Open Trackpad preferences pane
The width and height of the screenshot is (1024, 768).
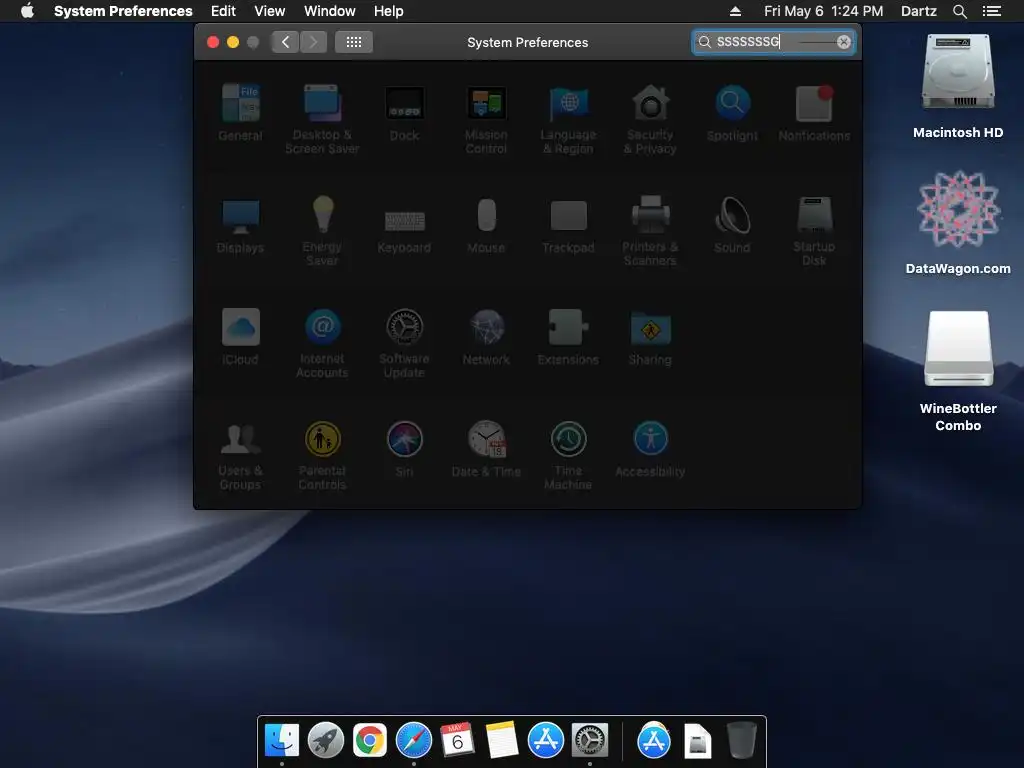[568, 225]
